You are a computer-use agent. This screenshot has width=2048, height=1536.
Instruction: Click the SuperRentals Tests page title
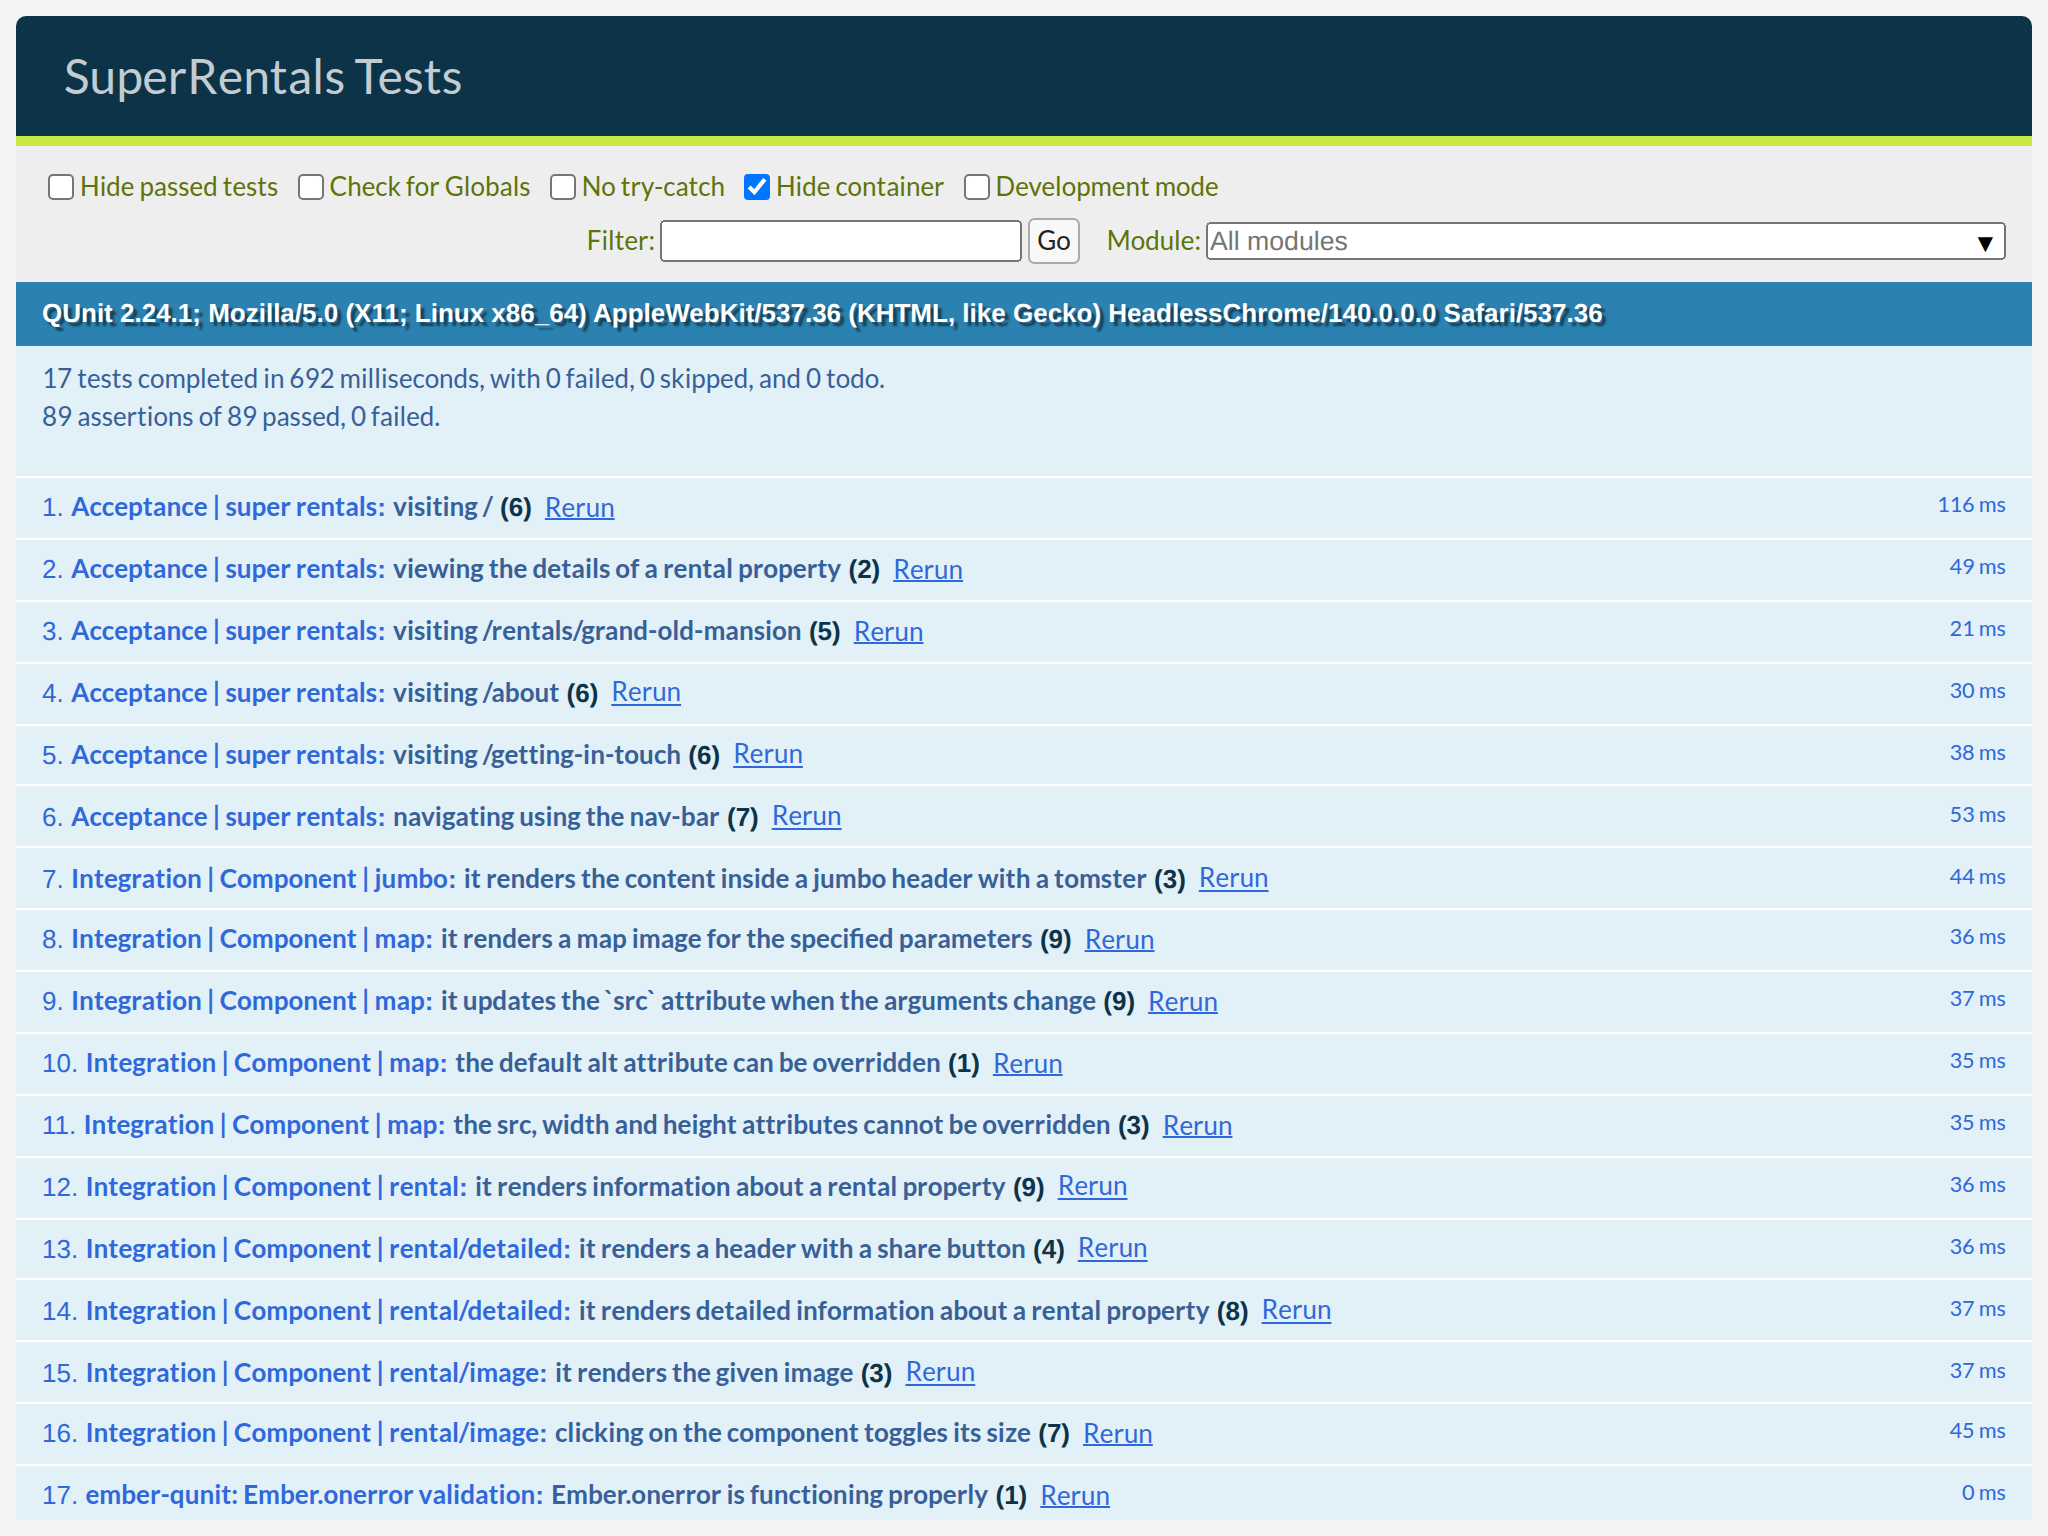(x=263, y=76)
